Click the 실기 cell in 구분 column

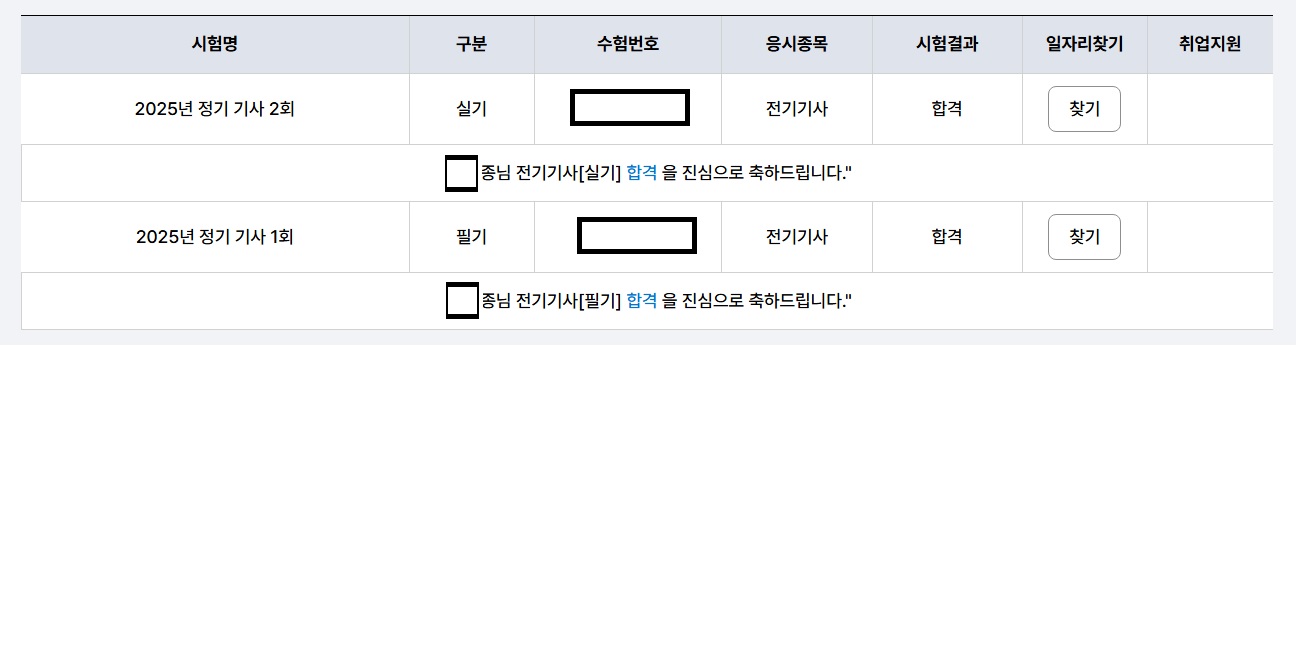(x=472, y=109)
